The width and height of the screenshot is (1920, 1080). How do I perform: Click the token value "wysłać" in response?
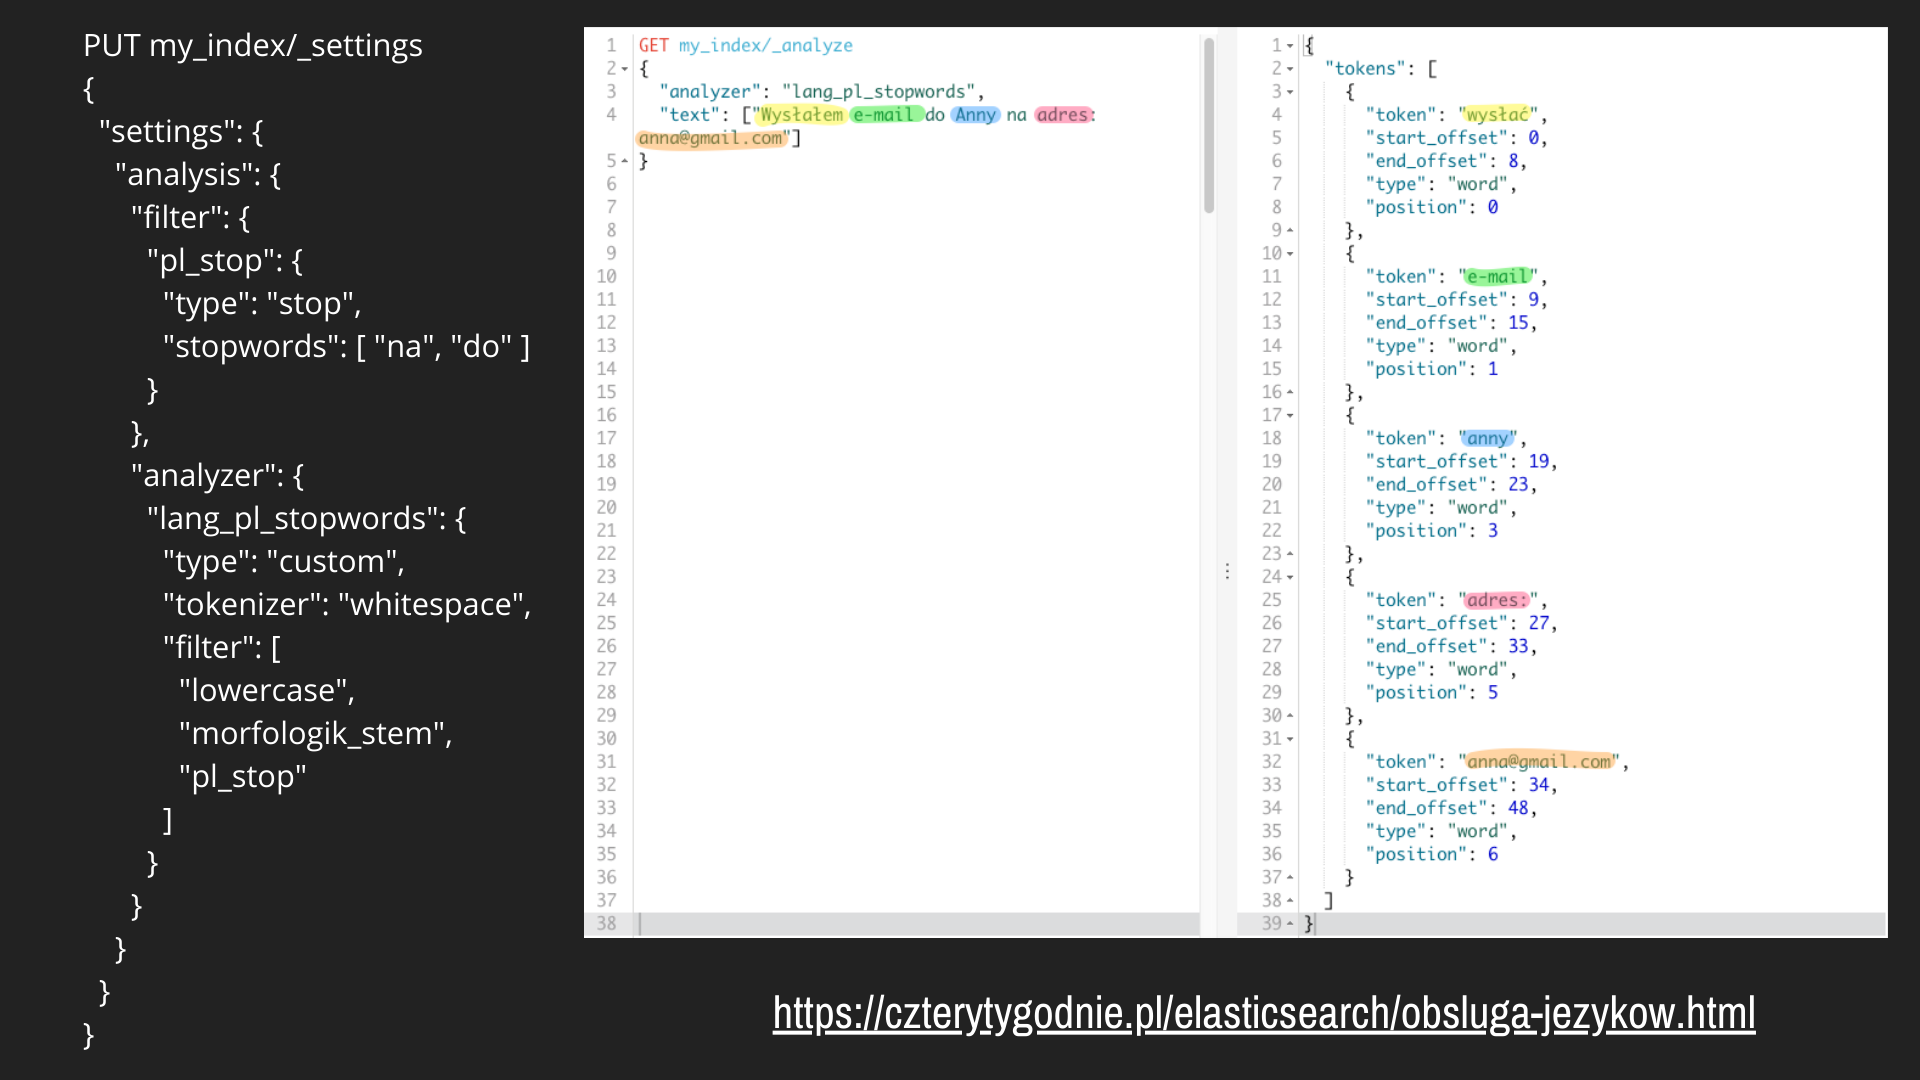(1498, 115)
